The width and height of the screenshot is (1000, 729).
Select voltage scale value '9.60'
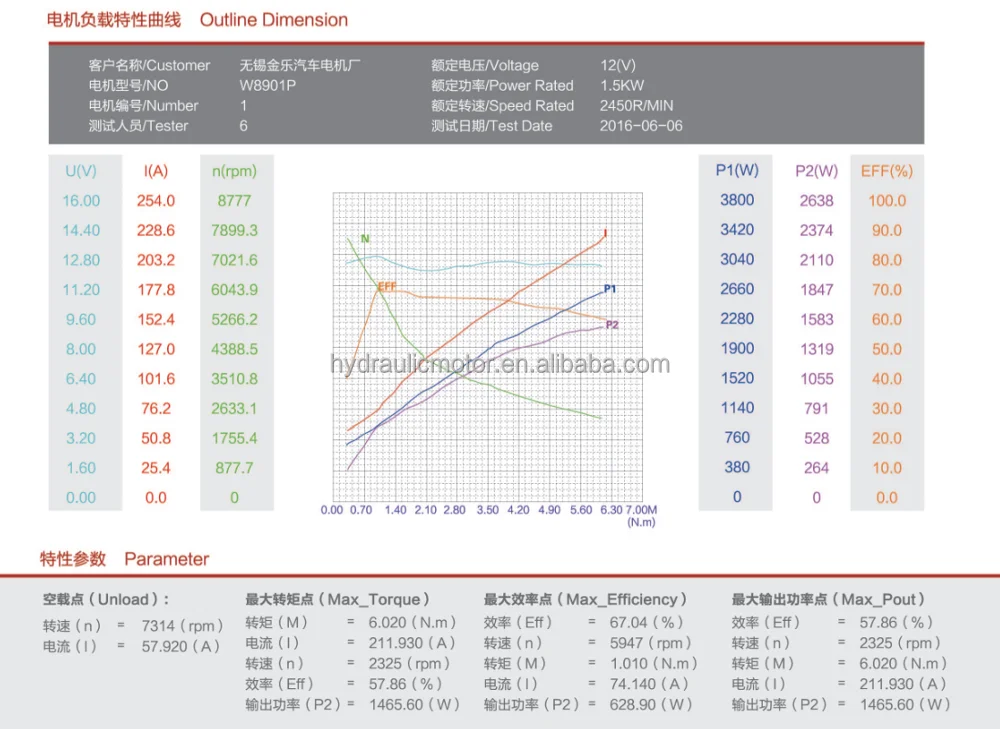click(x=81, y=320)
